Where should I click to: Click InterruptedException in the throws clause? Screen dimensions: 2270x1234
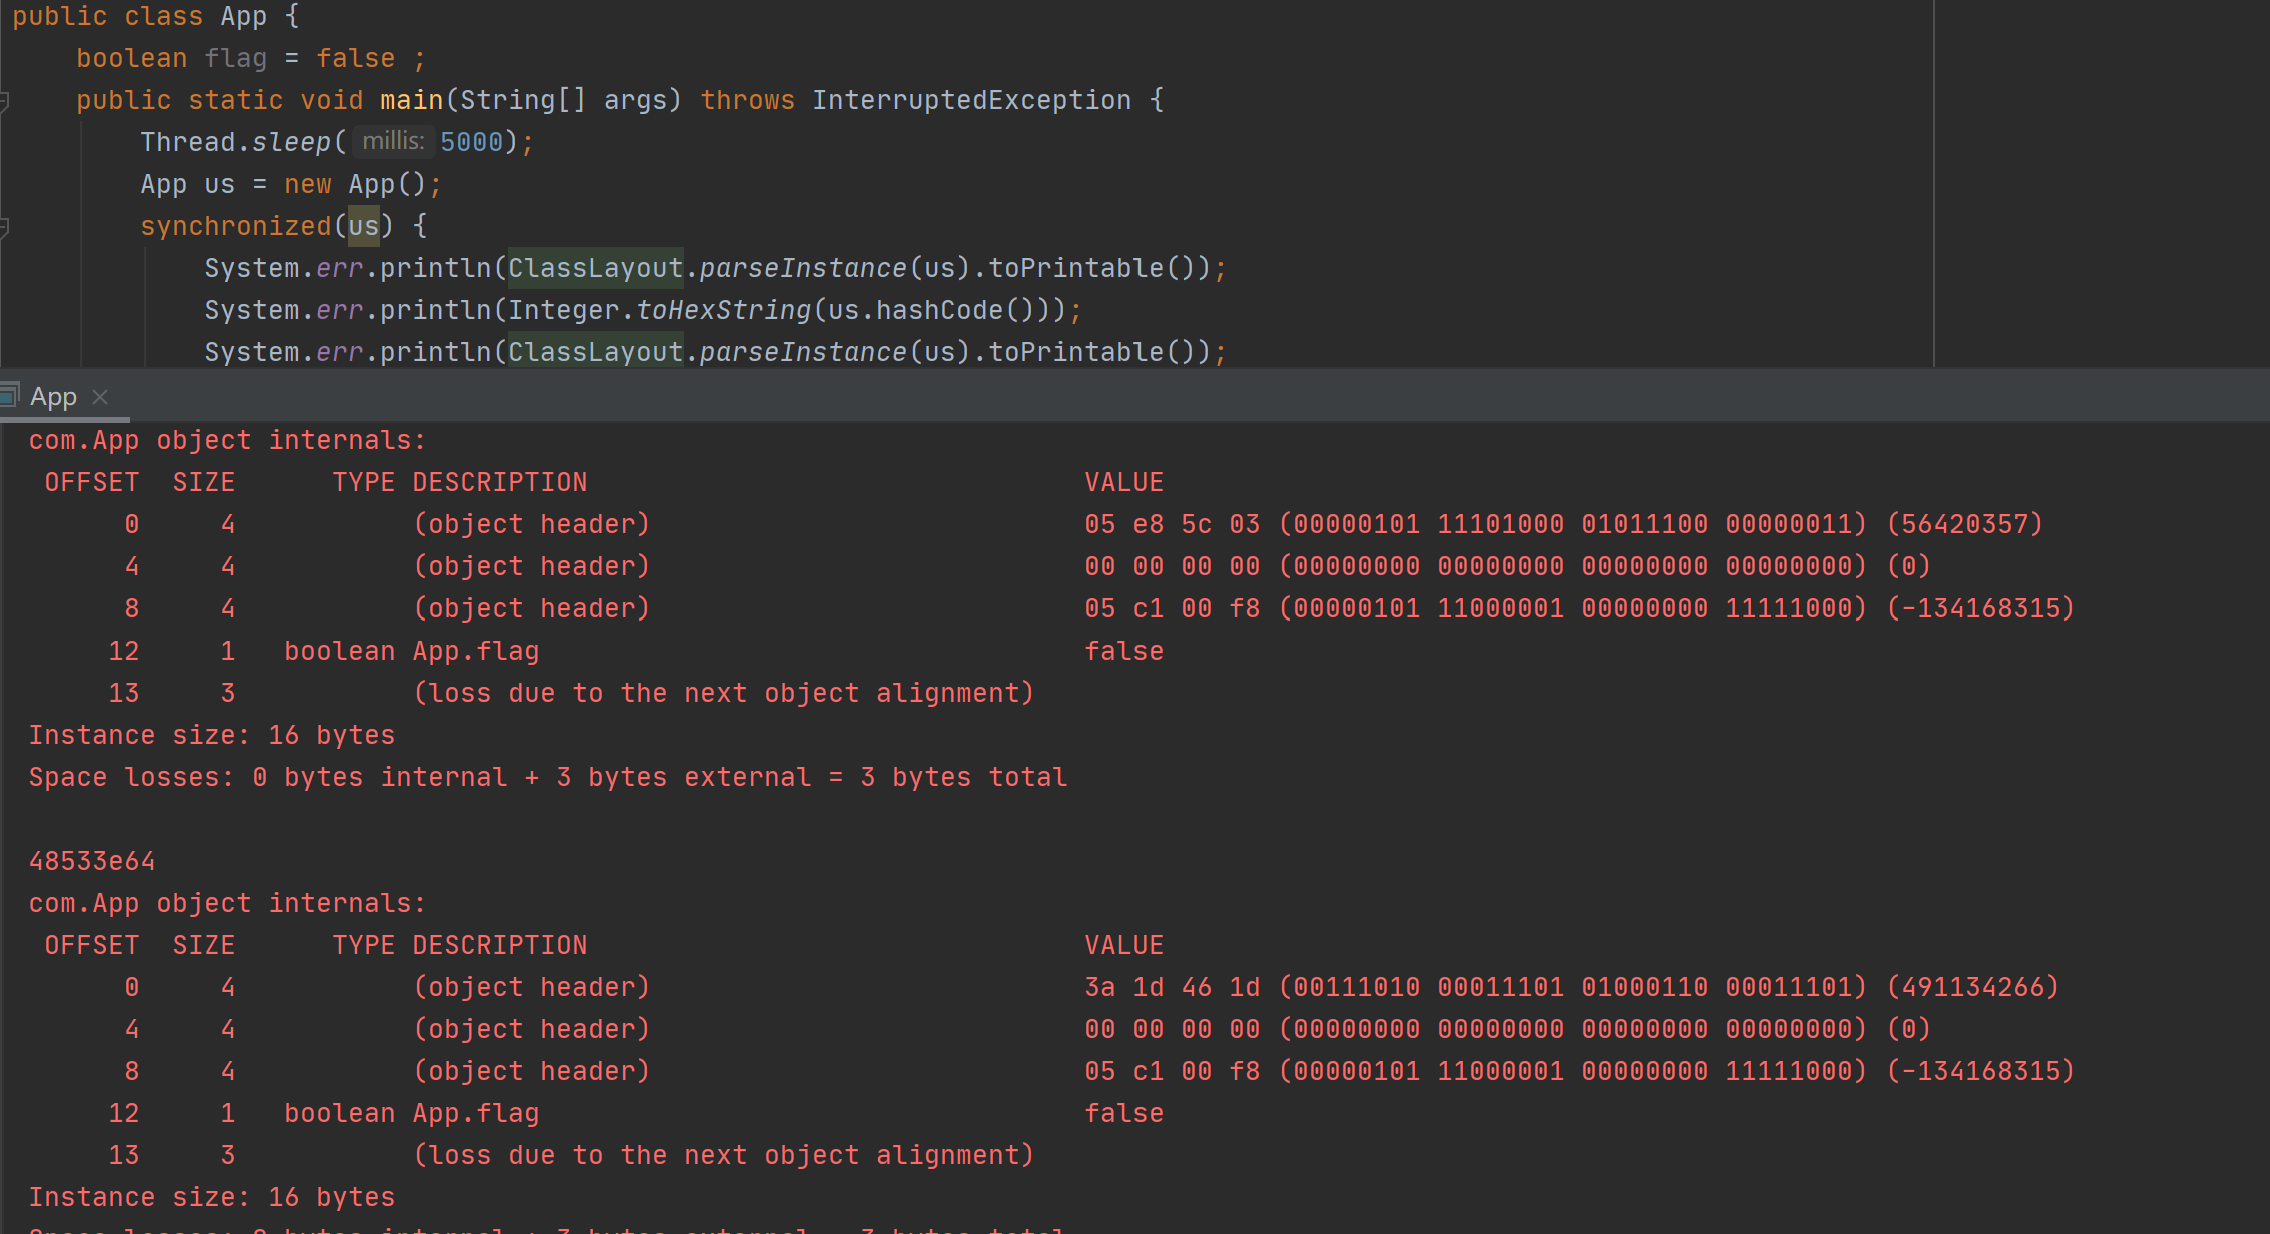coord(970,100)
